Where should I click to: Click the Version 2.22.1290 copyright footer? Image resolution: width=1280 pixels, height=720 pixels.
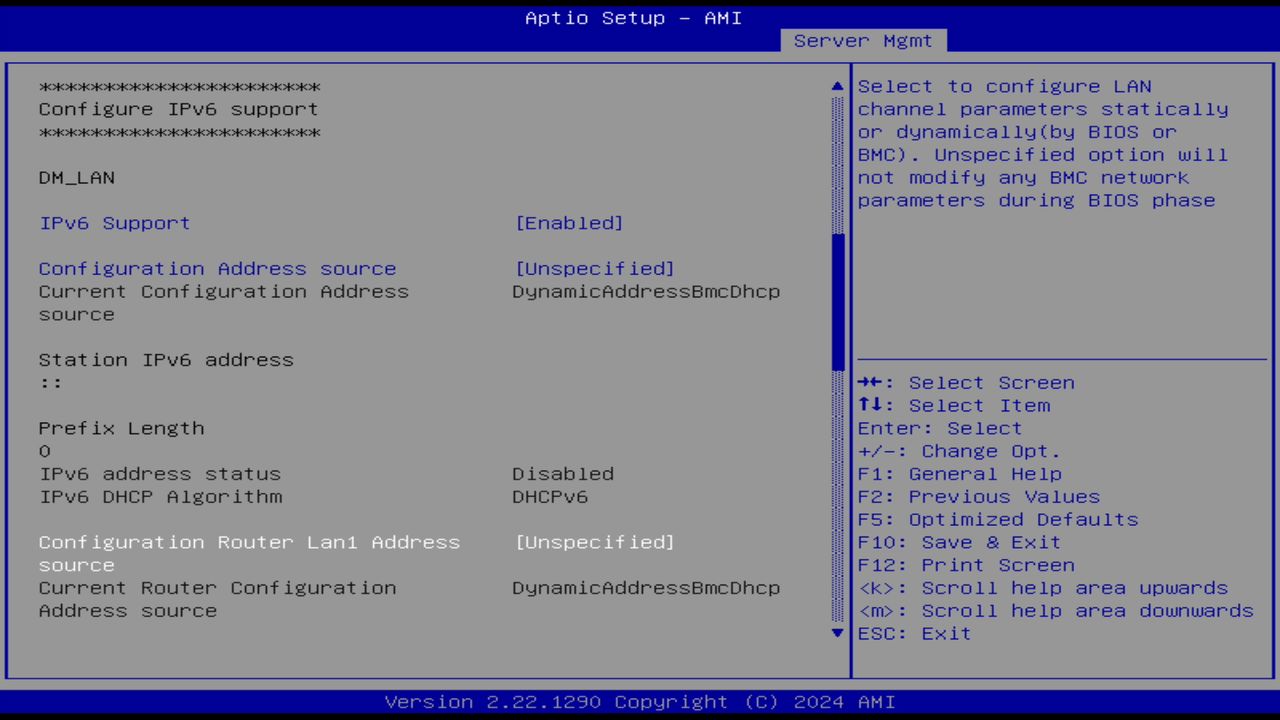coord(640,702)
